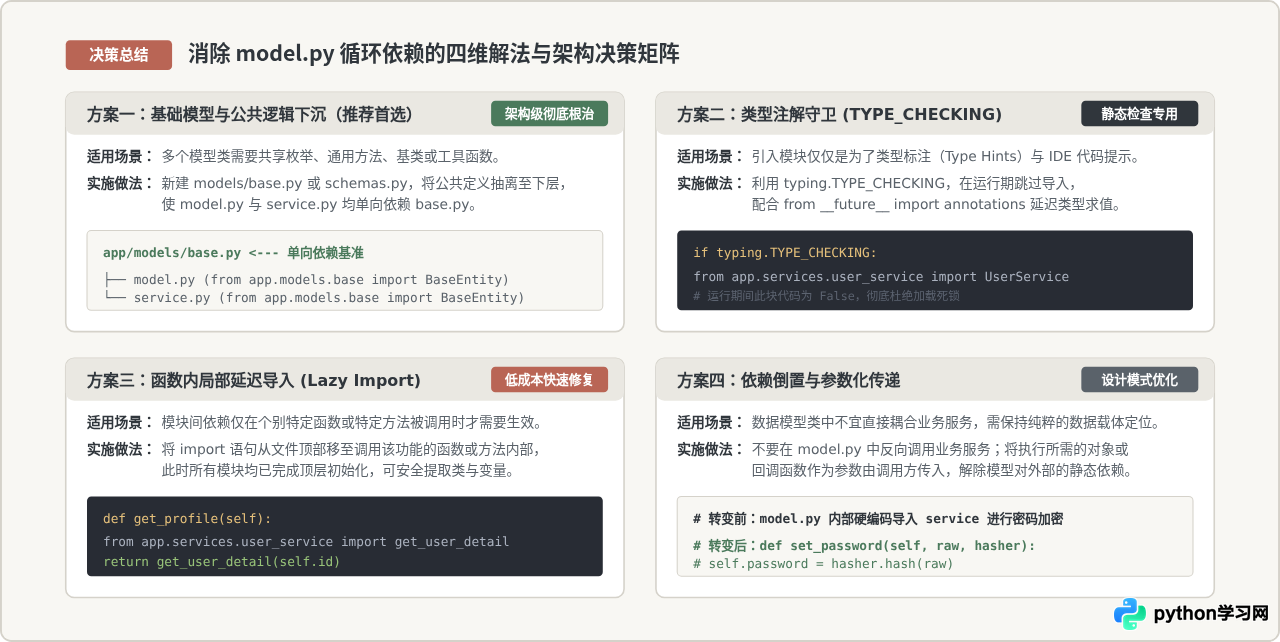Click 实施做法 label in 方案四 card
This screenshot has height=642, width=1280.
click(710, 449)
